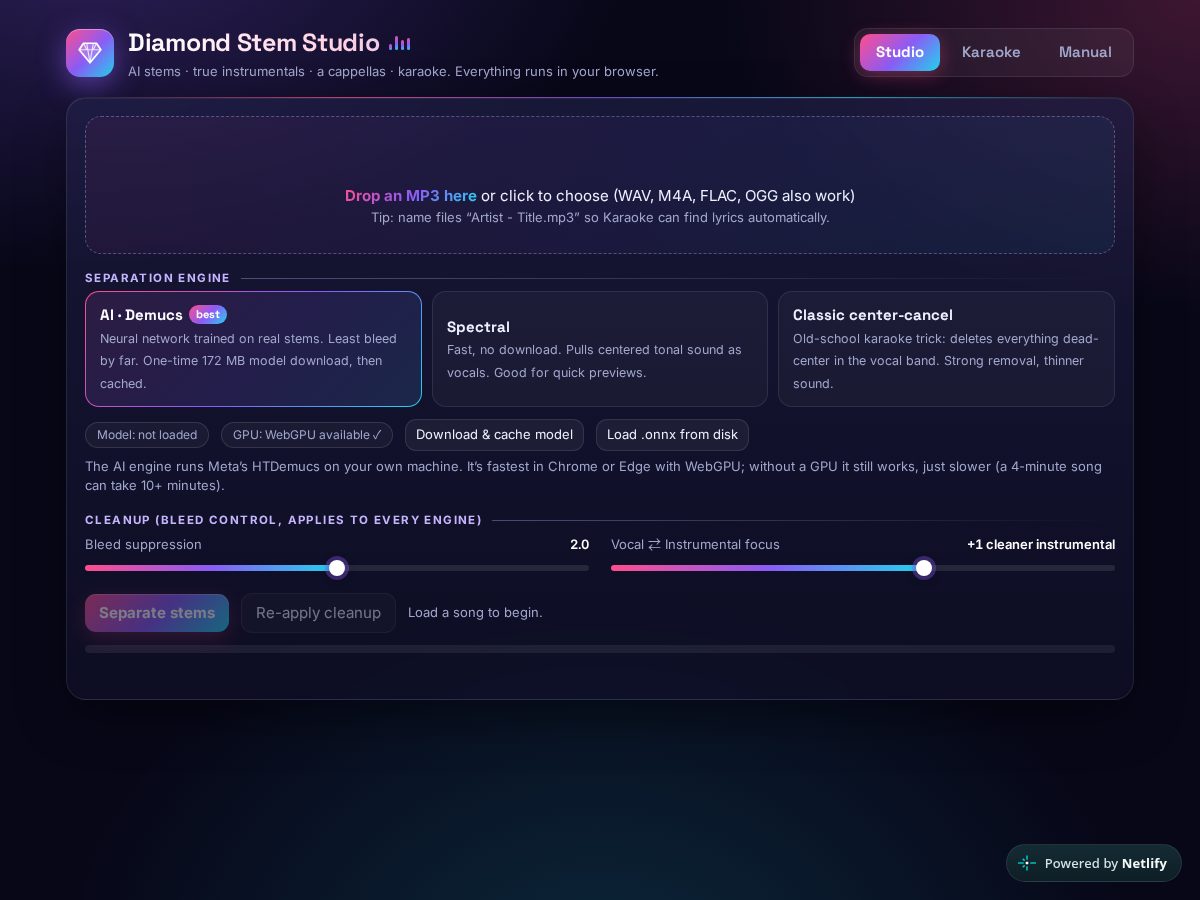Viewport: 1200px width, 900px height.
Task: Open the Manual tab
Action: point(1085,52)
